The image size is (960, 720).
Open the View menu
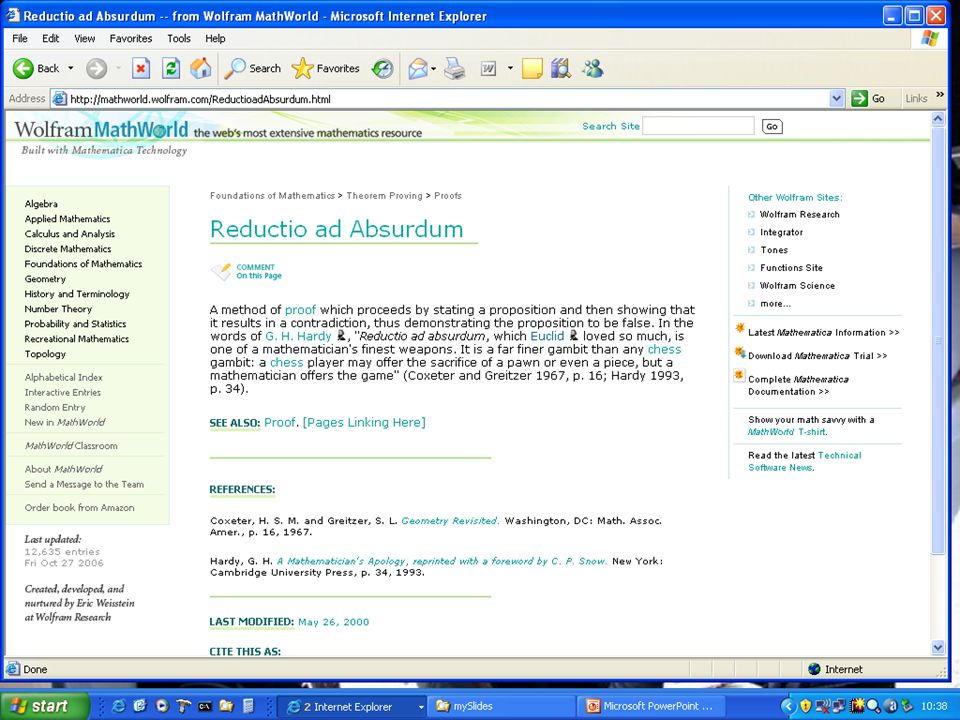(84, 39)
